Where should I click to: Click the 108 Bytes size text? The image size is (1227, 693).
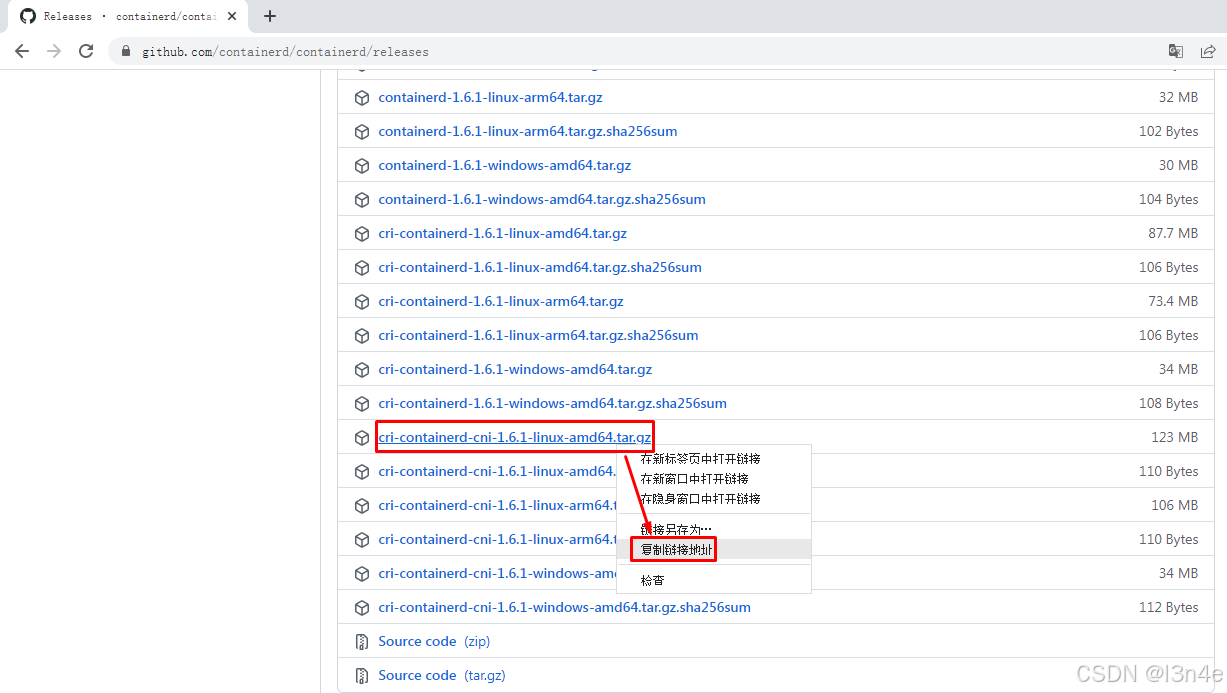pyautogui.click(x=1168, y=404)
